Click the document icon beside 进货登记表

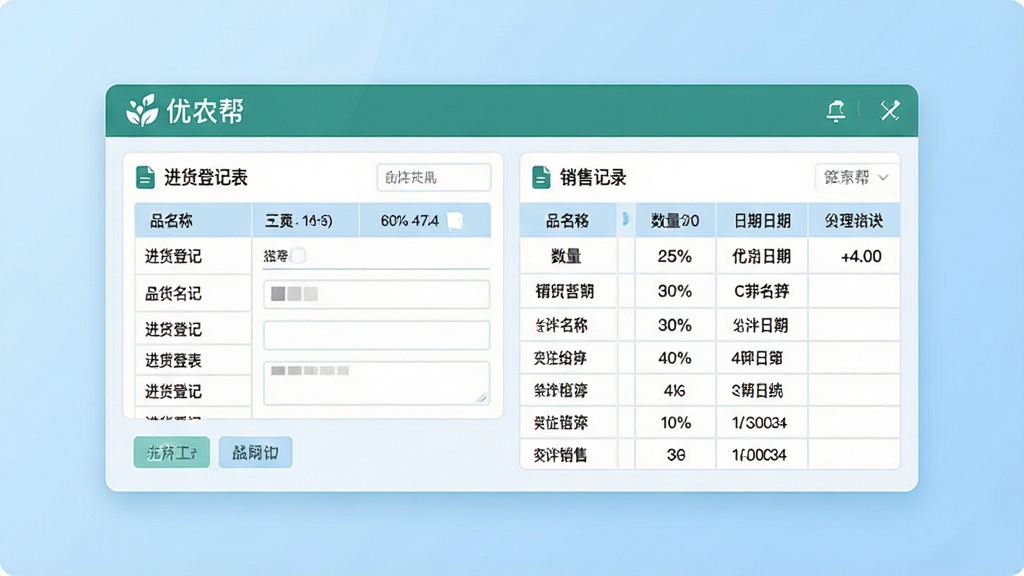pyautogui.click(x=145, y=177)
